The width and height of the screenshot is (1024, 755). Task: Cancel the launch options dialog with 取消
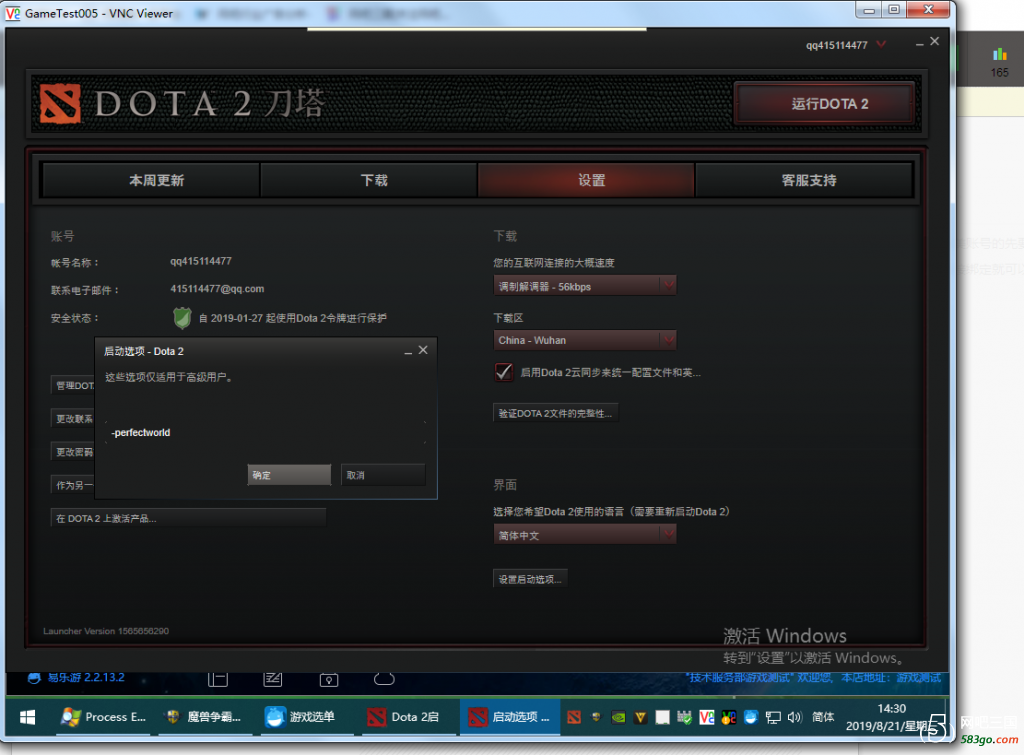(x=383, y=475)
